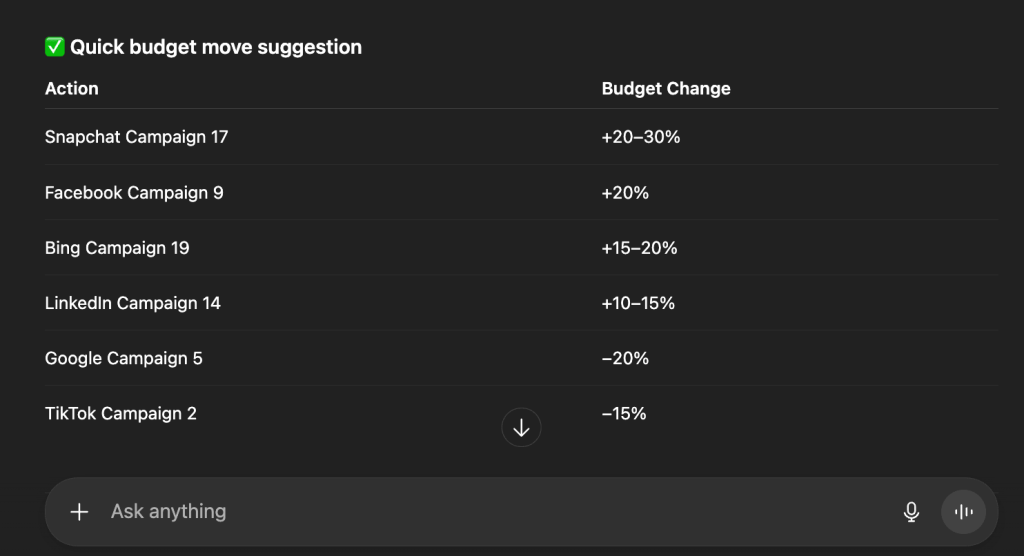Image resolution: width=1024 pixels, height=556 pixels.
Task: Click the 'Bing Campaign 19' cell
Action: (117, 248)
